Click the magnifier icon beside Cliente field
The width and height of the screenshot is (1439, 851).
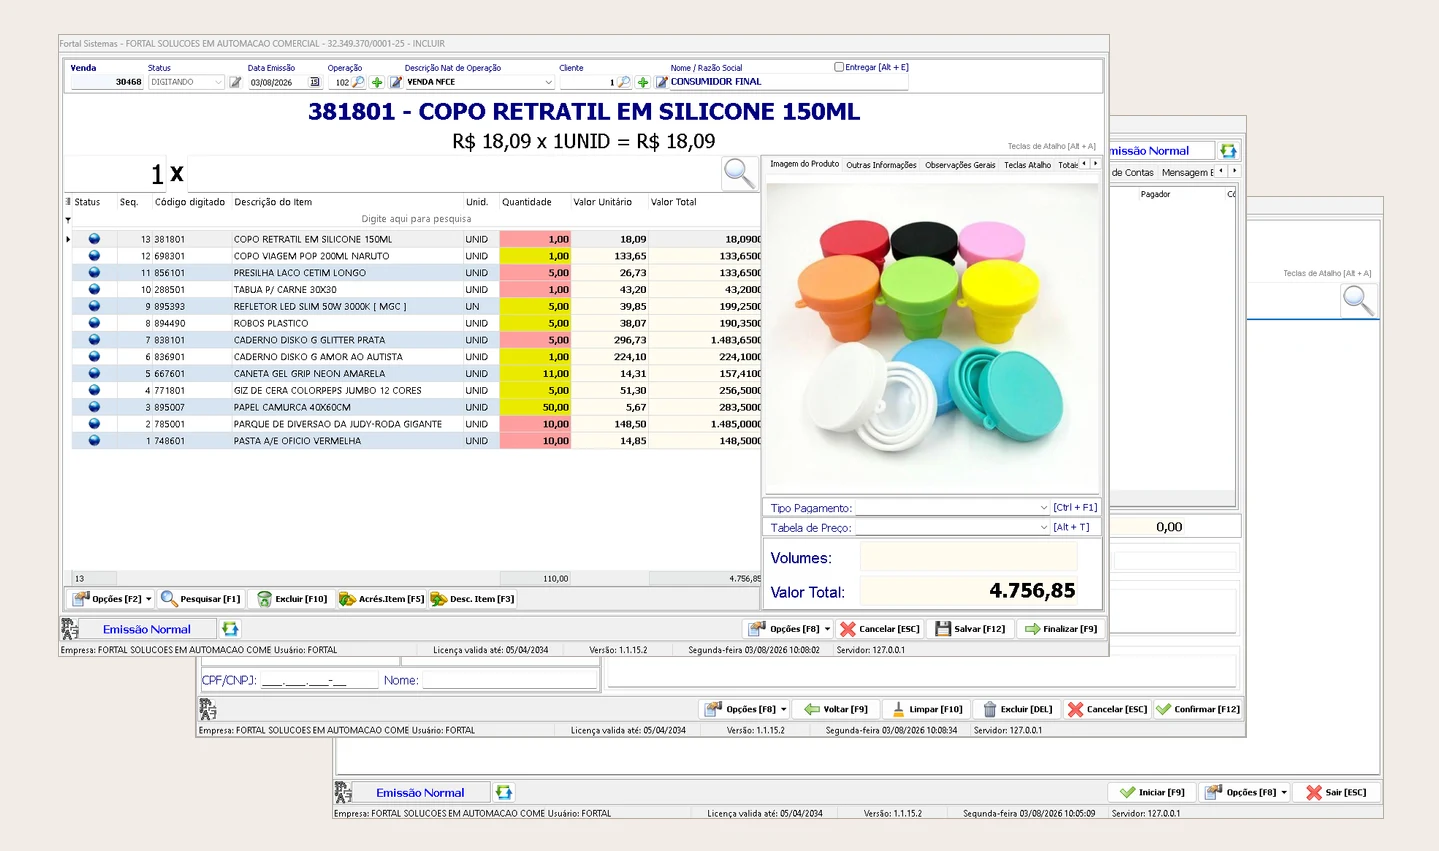(624, 82)
